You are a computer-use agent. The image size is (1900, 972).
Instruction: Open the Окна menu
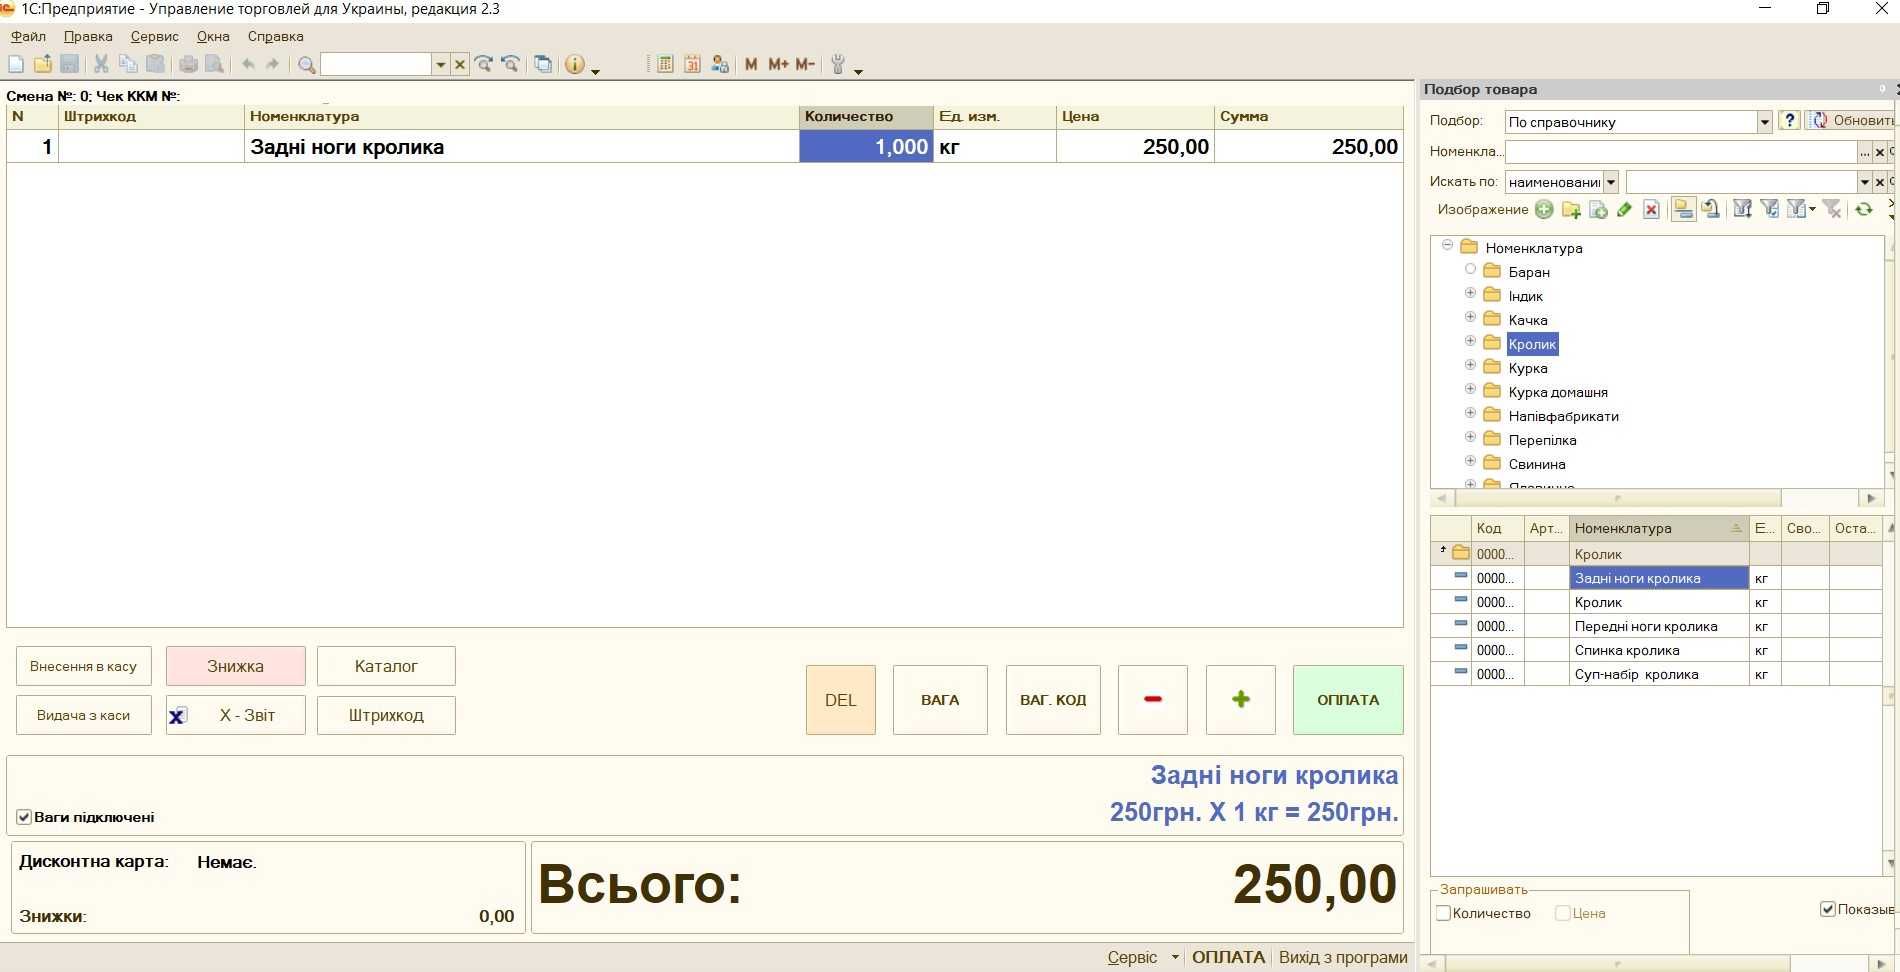coord(213,36)
